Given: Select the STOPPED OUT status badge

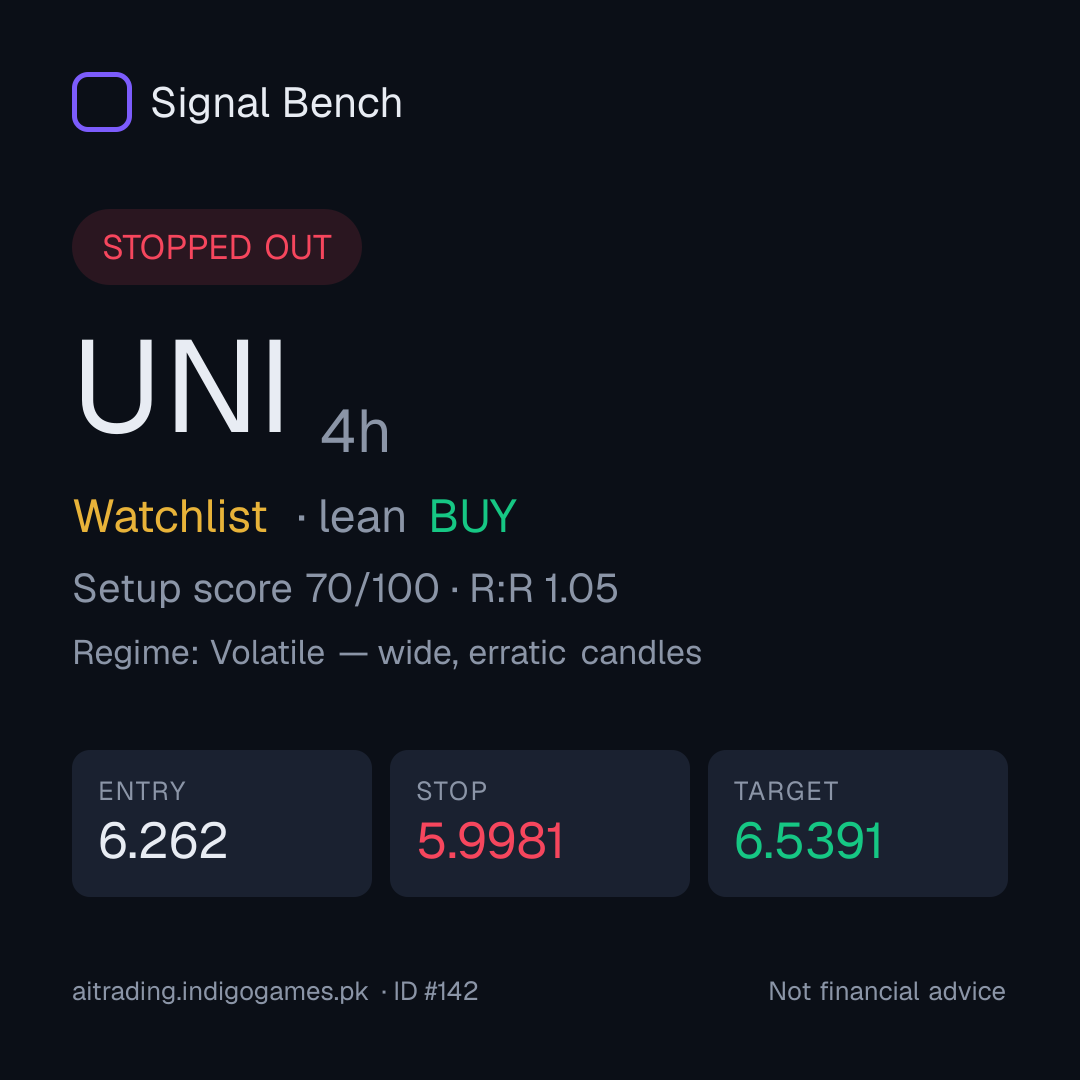Looking at the screenshot, I should [217, 247].
